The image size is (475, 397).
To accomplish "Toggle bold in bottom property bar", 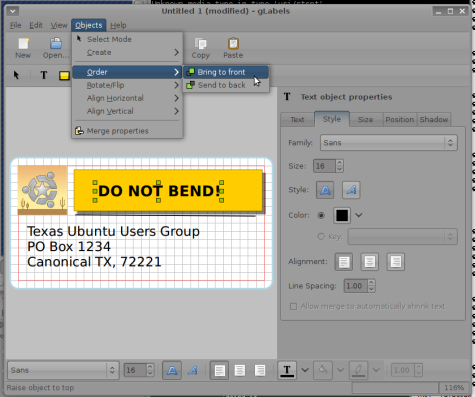I will click(x=172, y=370).
